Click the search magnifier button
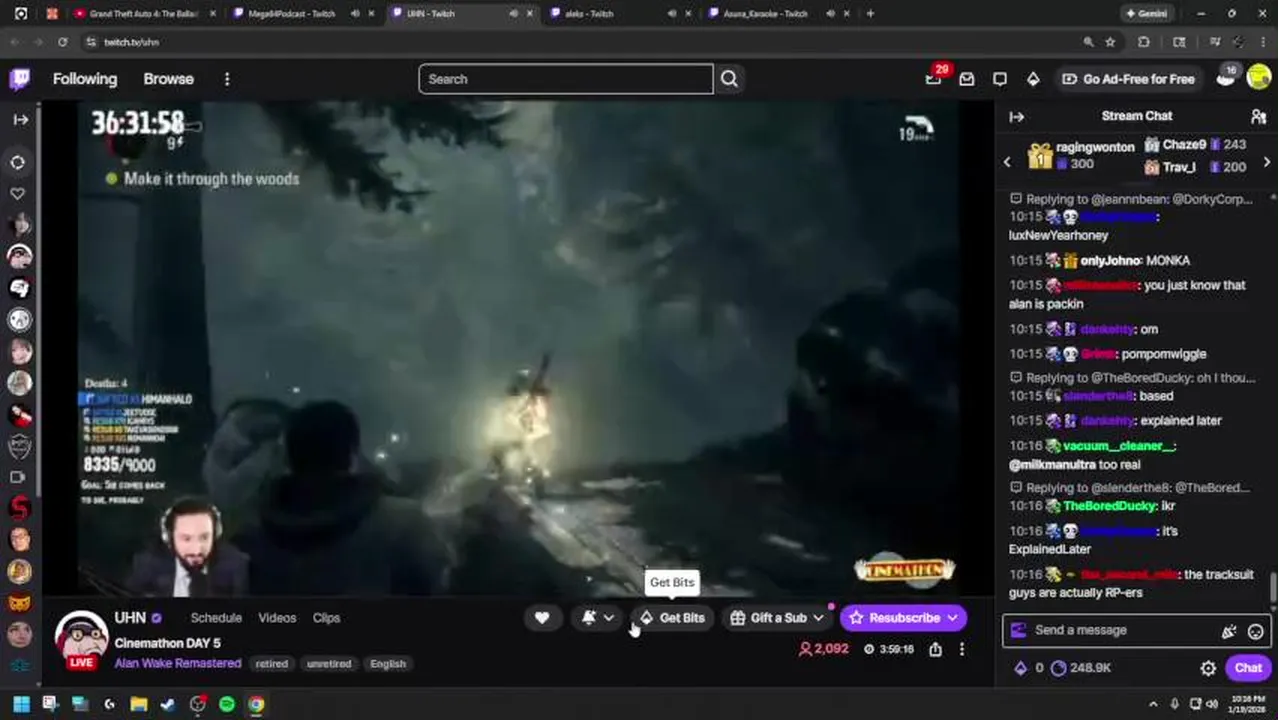The height and width of the screenshot is (720, 1278). (729, 79)
